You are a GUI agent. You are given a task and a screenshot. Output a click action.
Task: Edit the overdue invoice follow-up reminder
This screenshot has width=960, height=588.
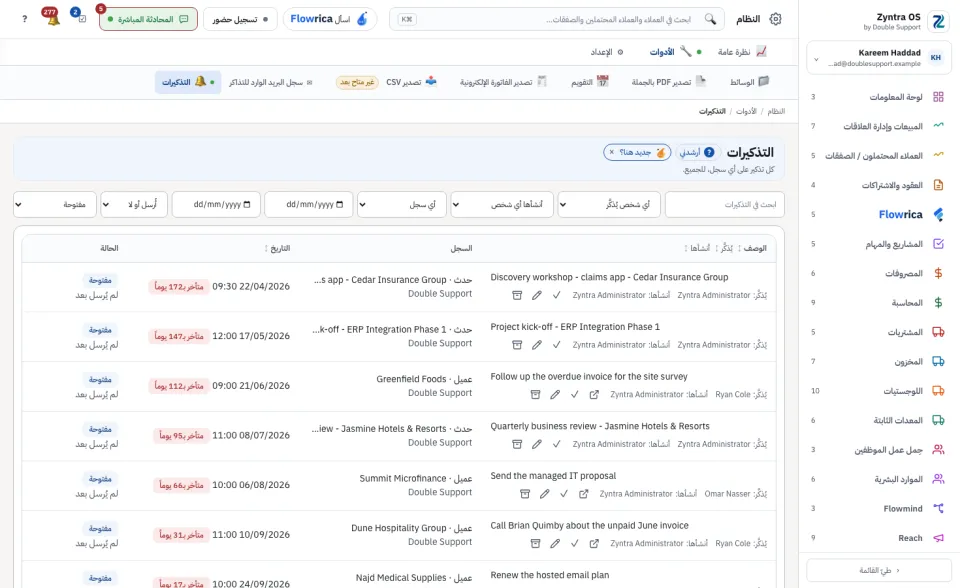(555, 394)
